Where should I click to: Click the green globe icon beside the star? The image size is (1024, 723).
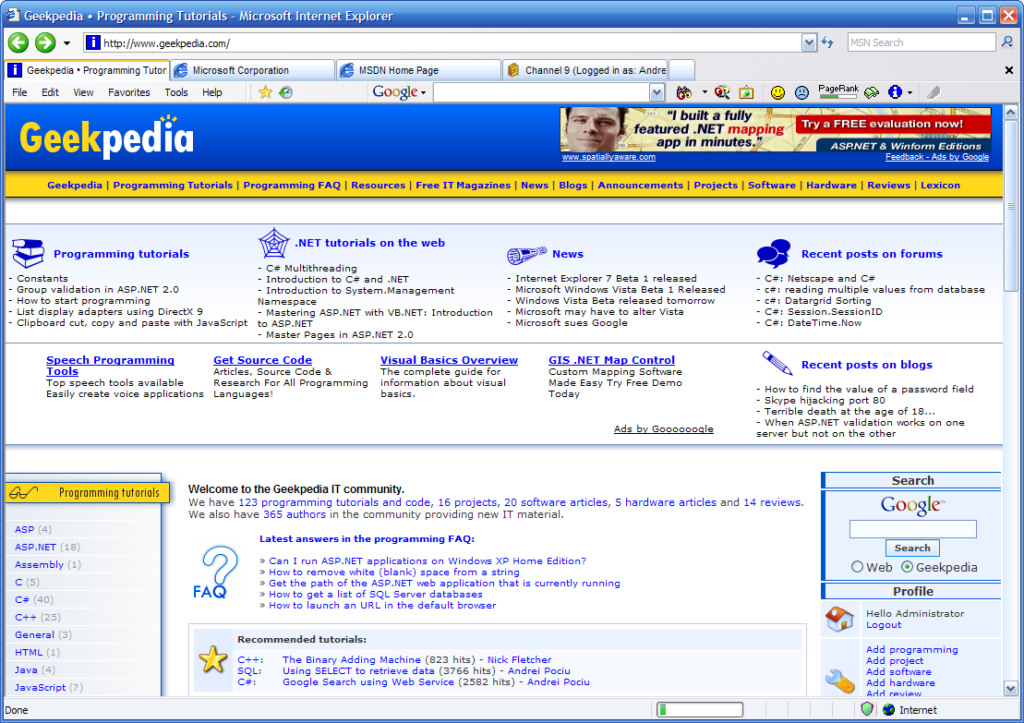[285, 92]
